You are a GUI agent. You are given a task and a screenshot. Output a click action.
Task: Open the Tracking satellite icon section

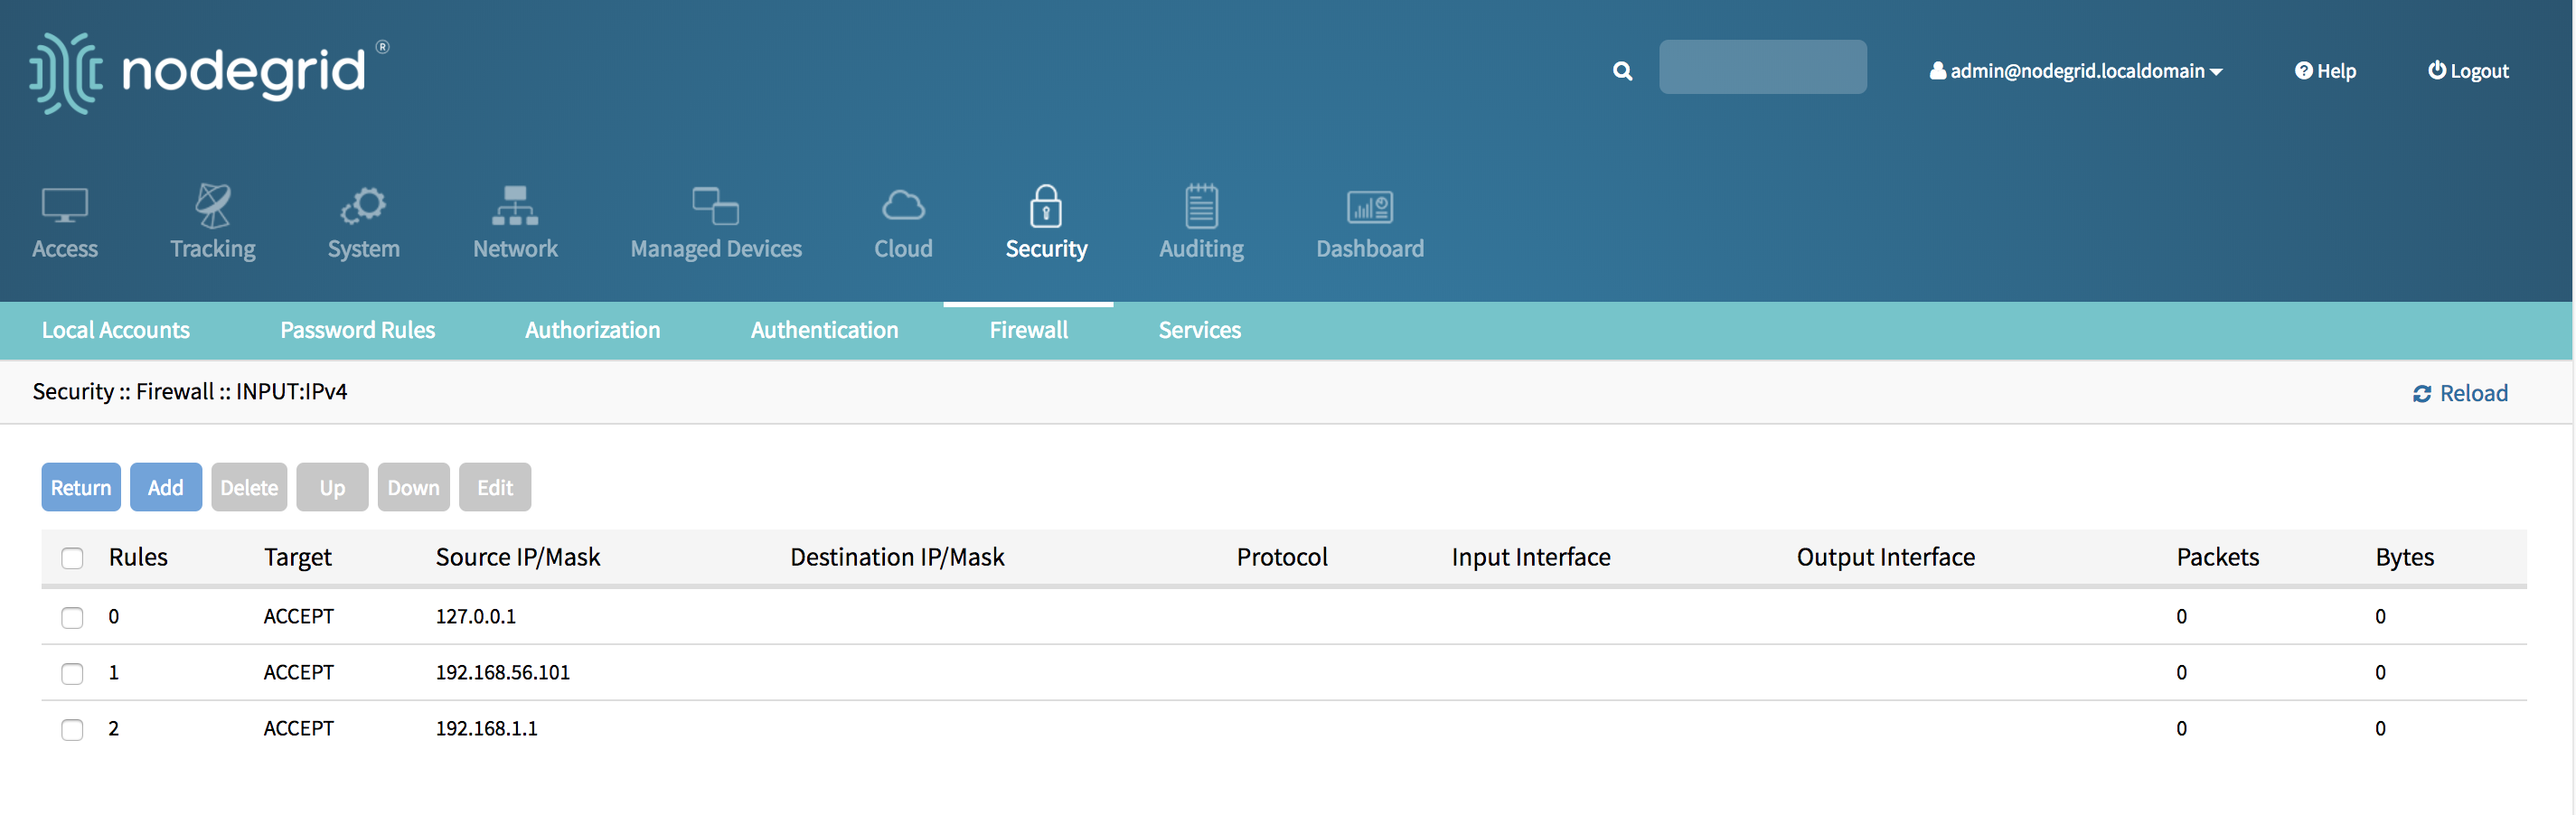click(x=212, y=222)
